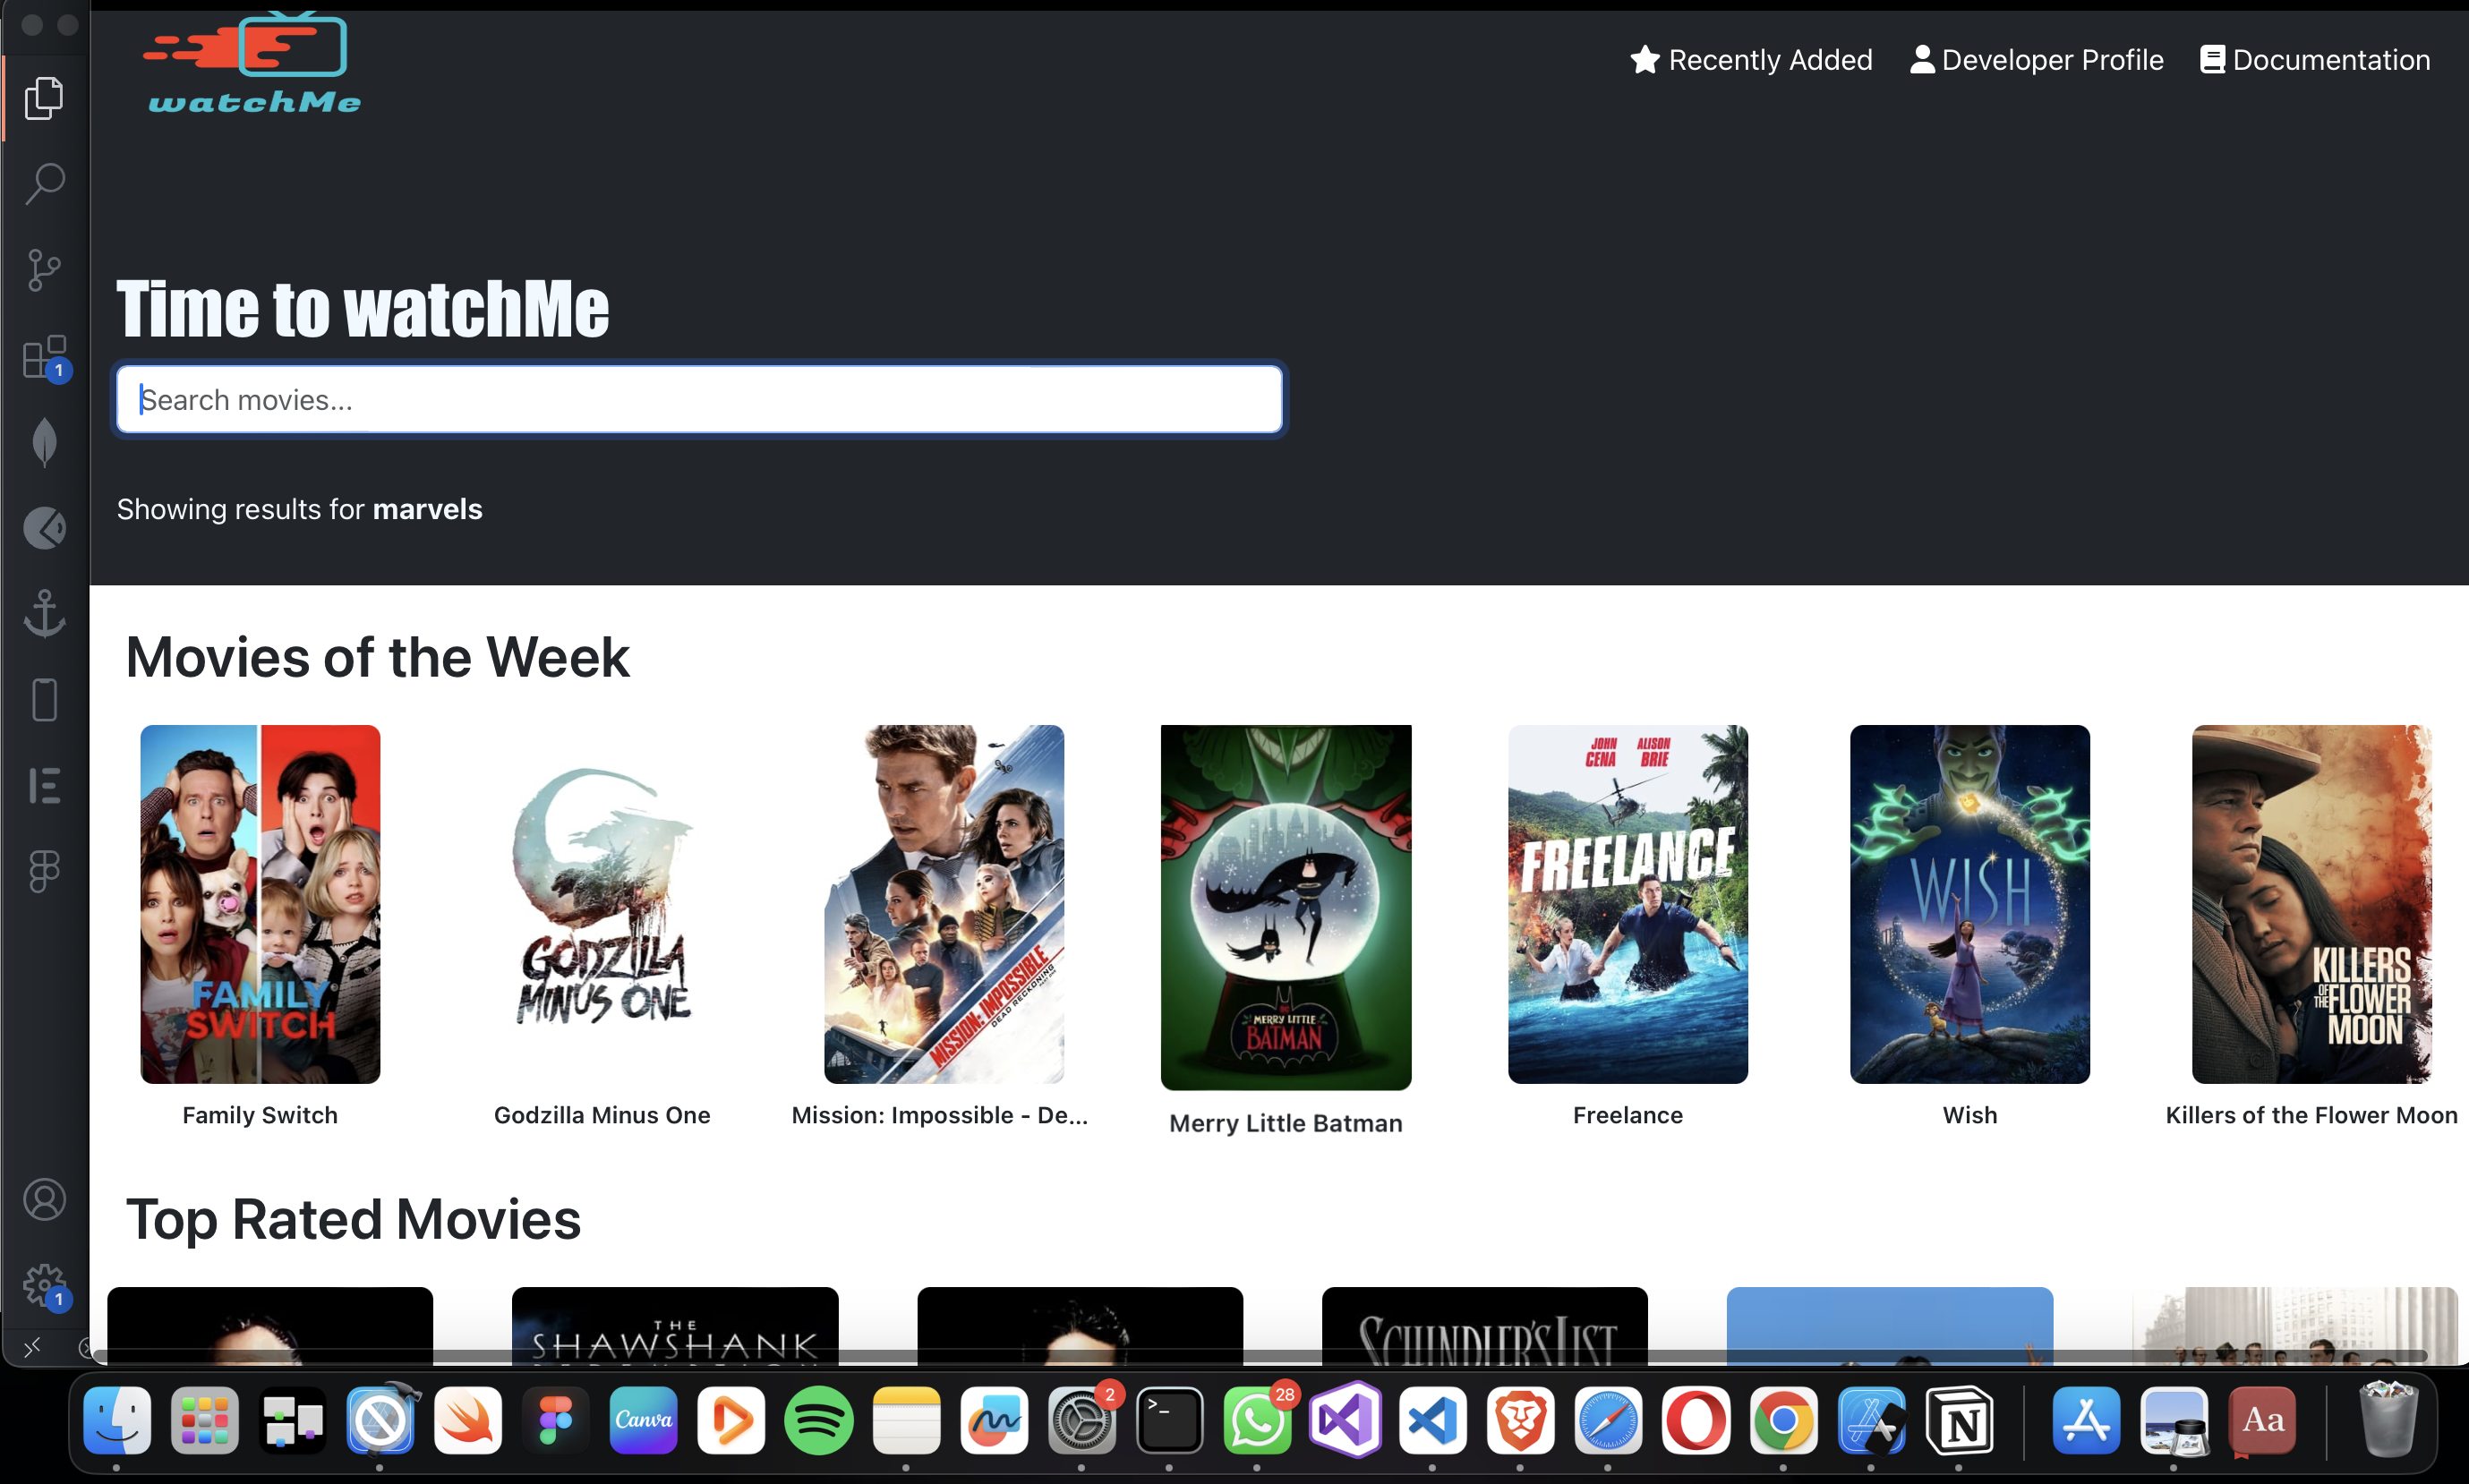Open Swift Playgrounds from the dock
2469x1484 pixels.
[467, 1419]
